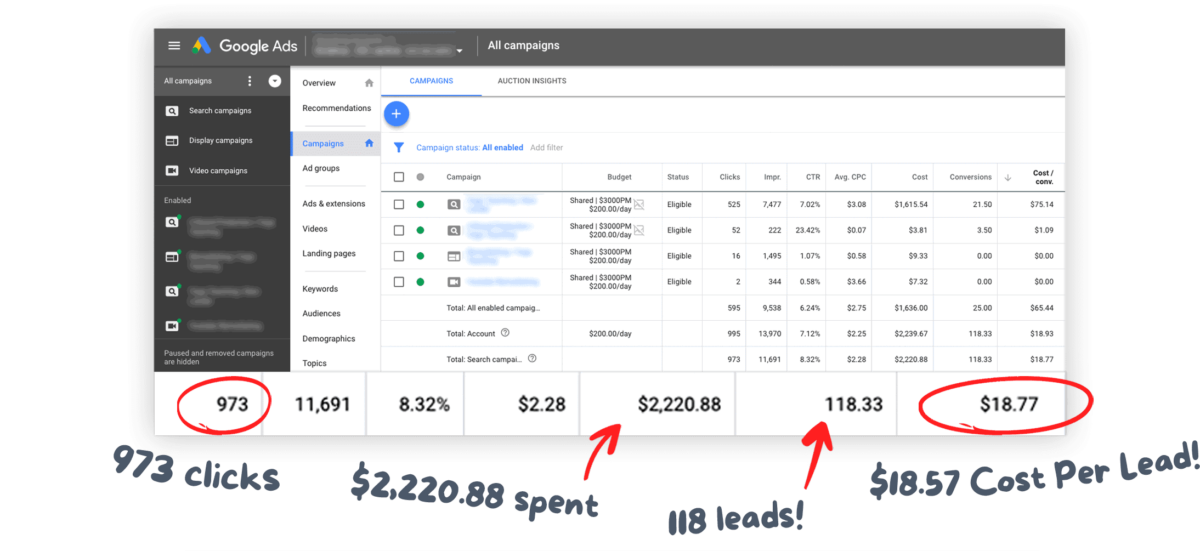1200x551 pixels.
Task: Open the green status dot of second campaign
Action: coord(420,230)
